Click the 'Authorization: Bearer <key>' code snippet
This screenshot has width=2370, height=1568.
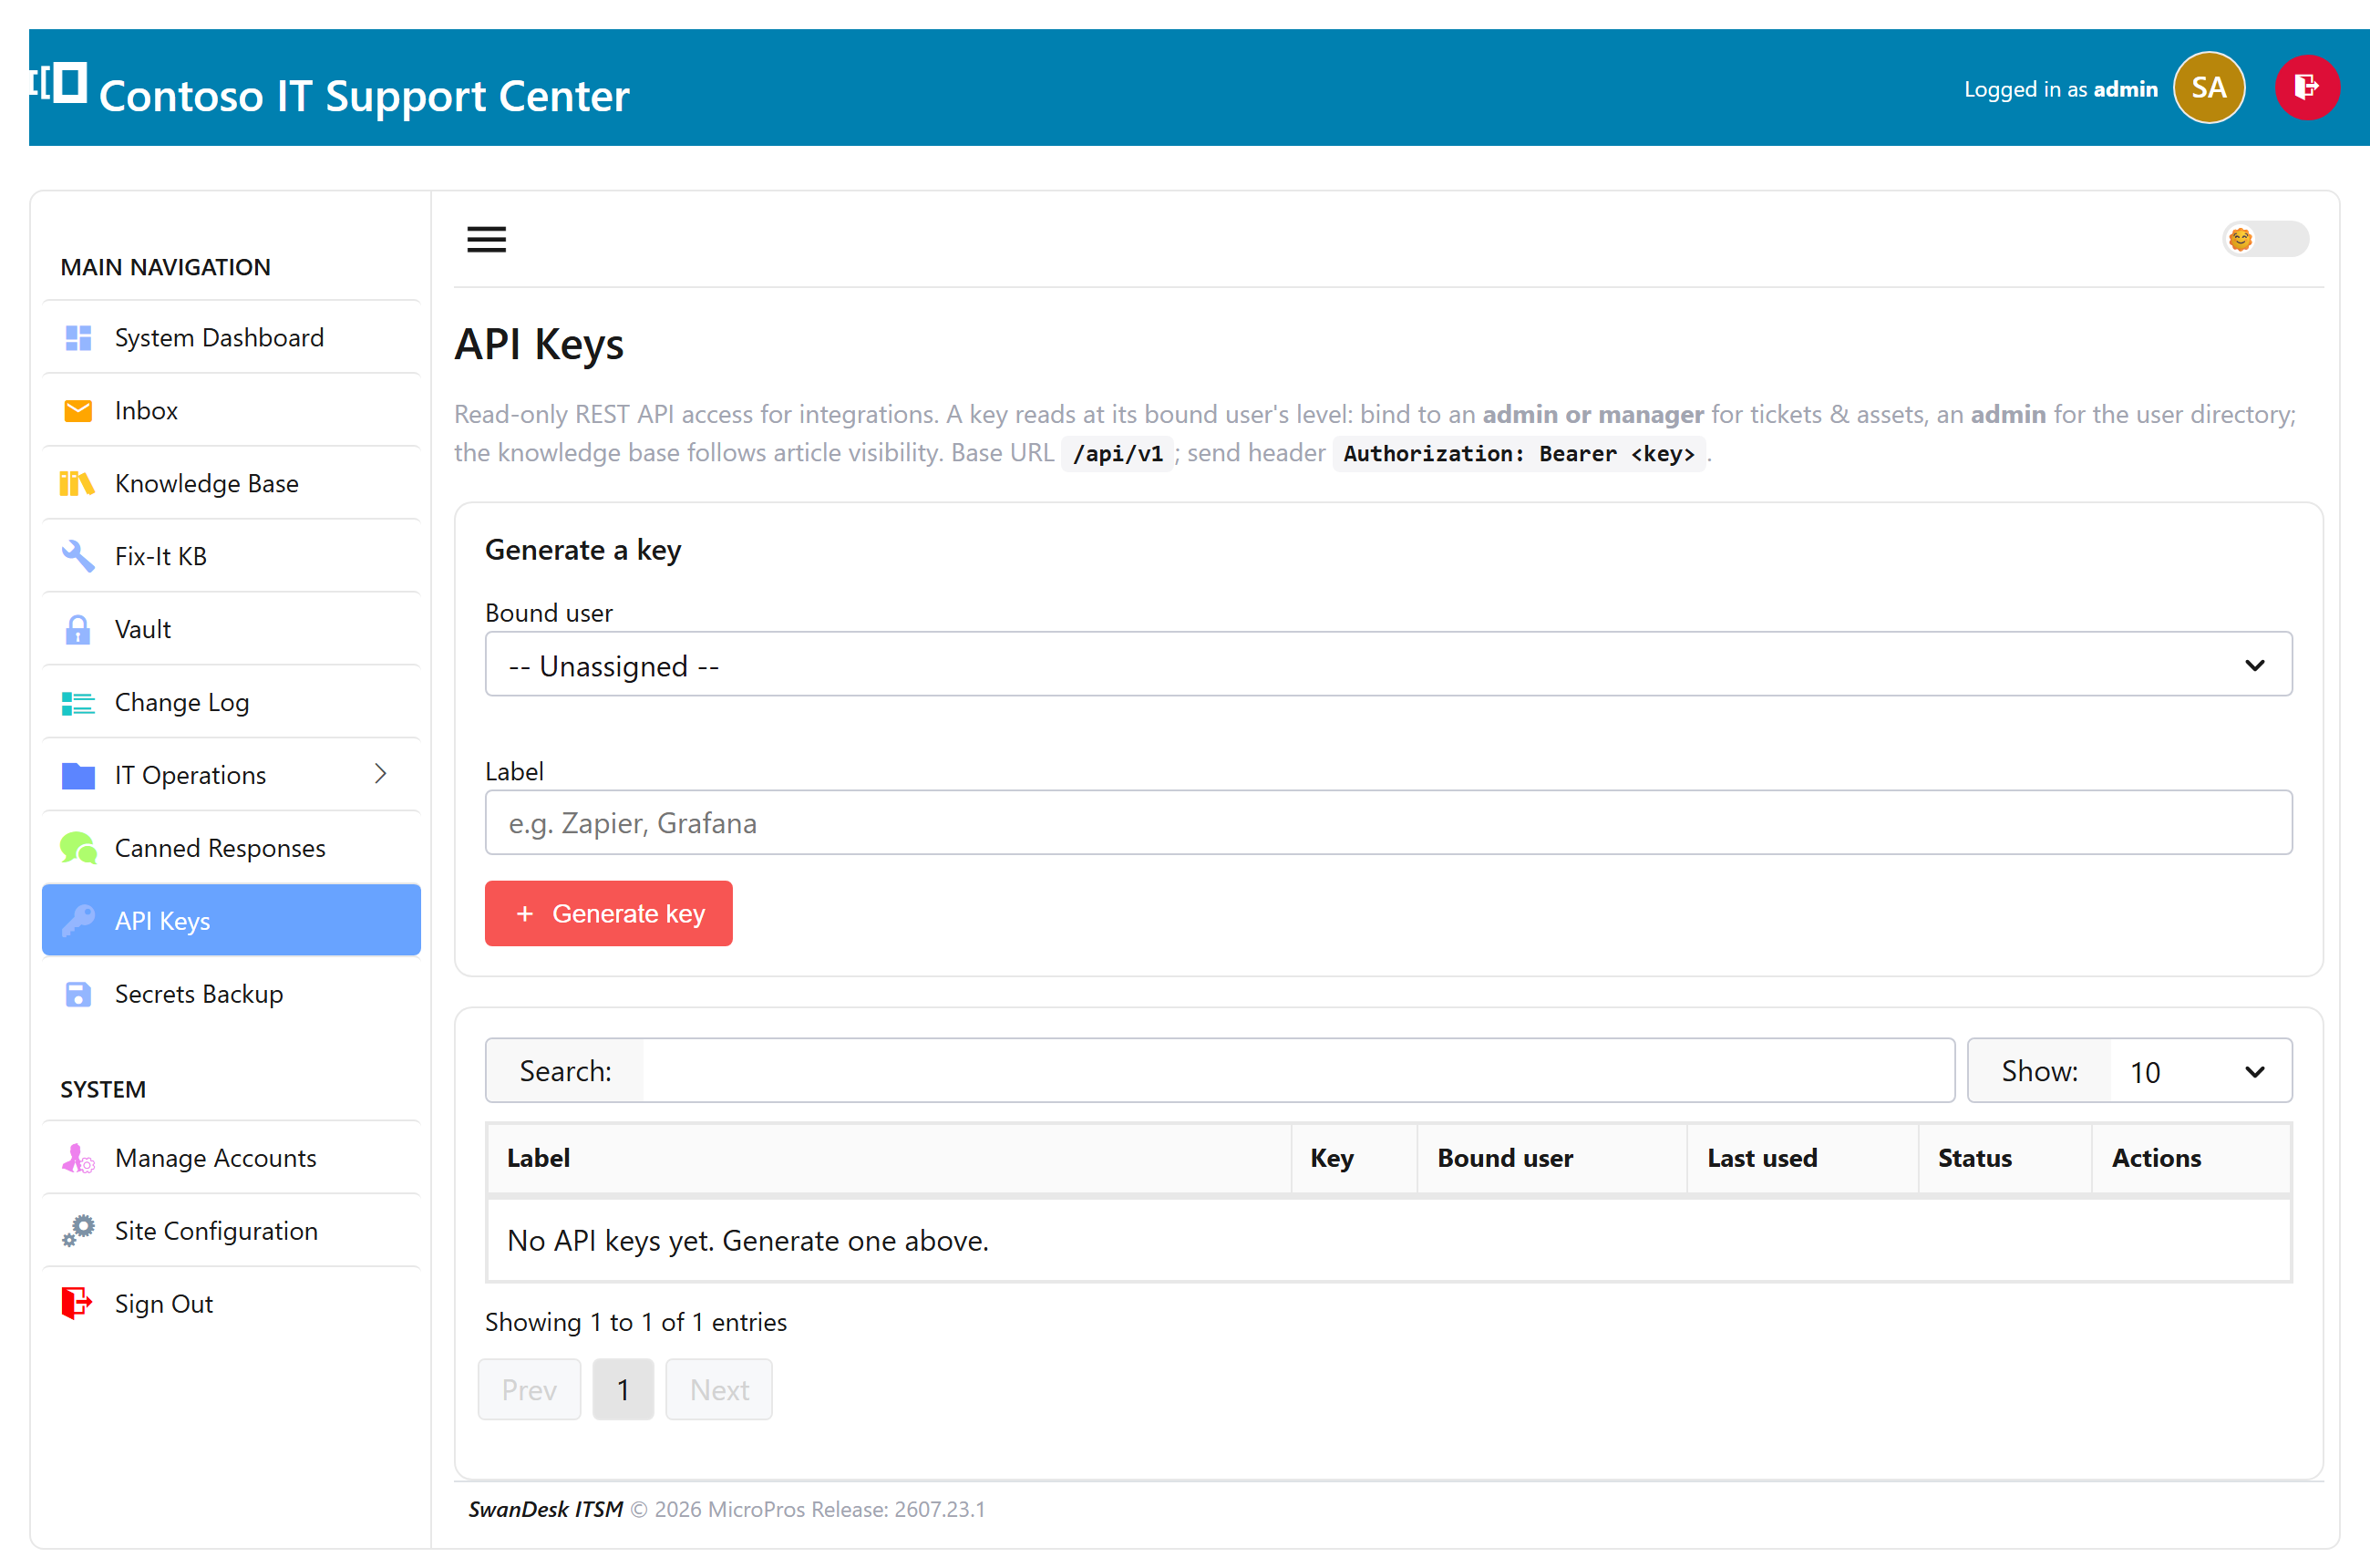coord(1519,454)
